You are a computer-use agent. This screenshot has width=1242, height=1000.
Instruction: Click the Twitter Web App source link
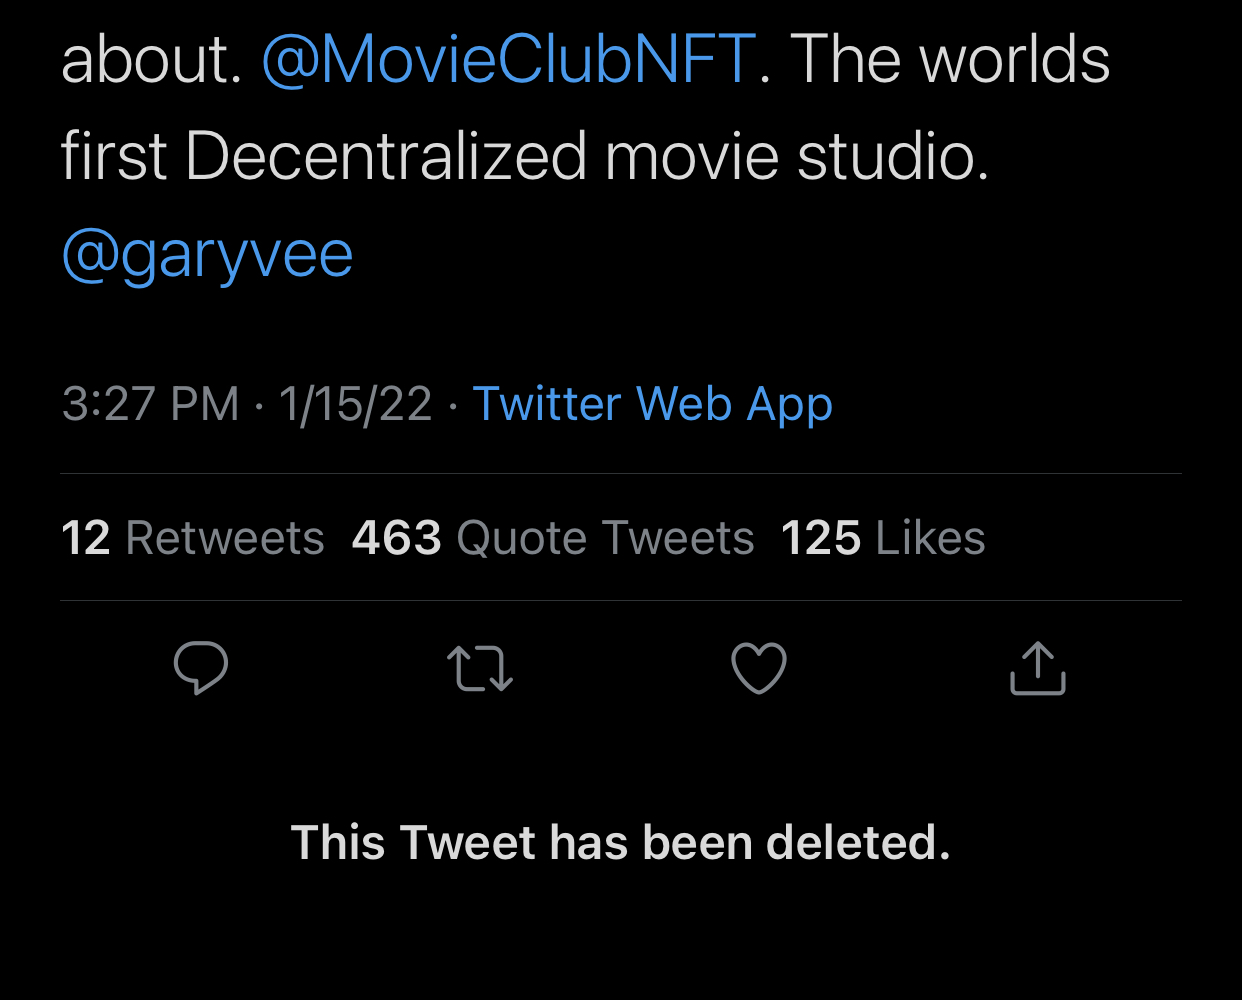(652, 404)
